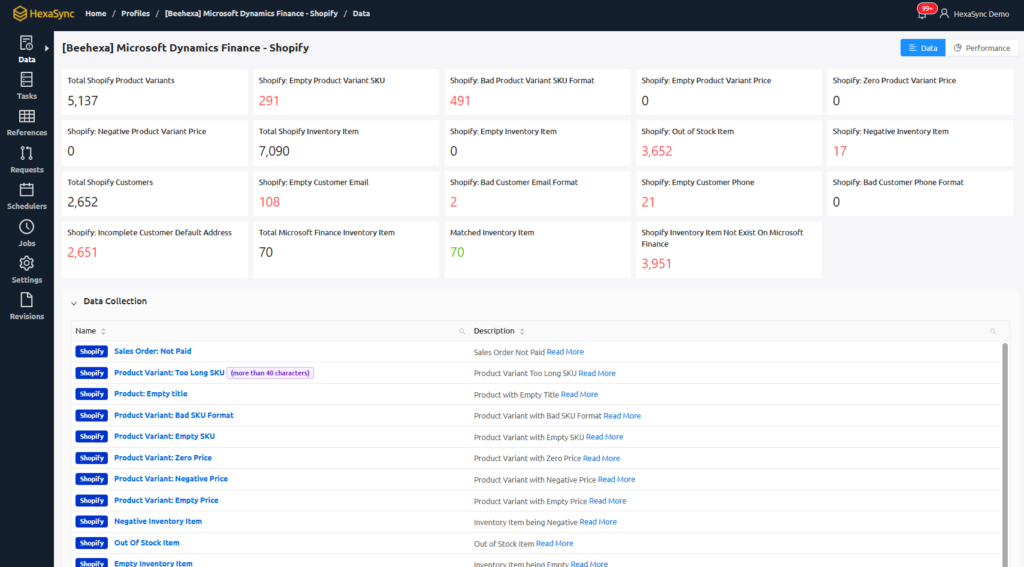Click Shopify badge on Out Of Stock Item row

91,543
